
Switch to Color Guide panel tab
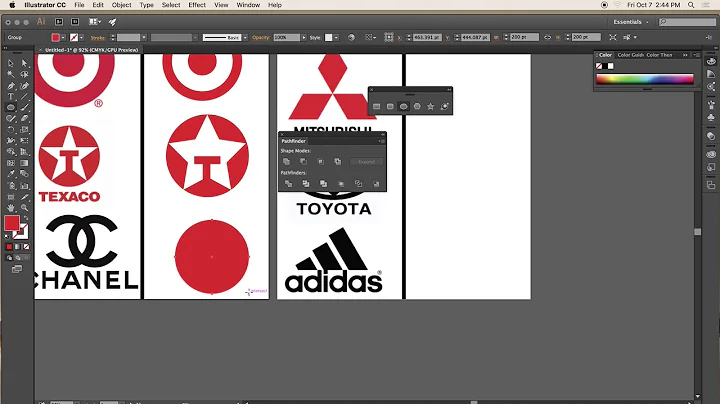630,55
